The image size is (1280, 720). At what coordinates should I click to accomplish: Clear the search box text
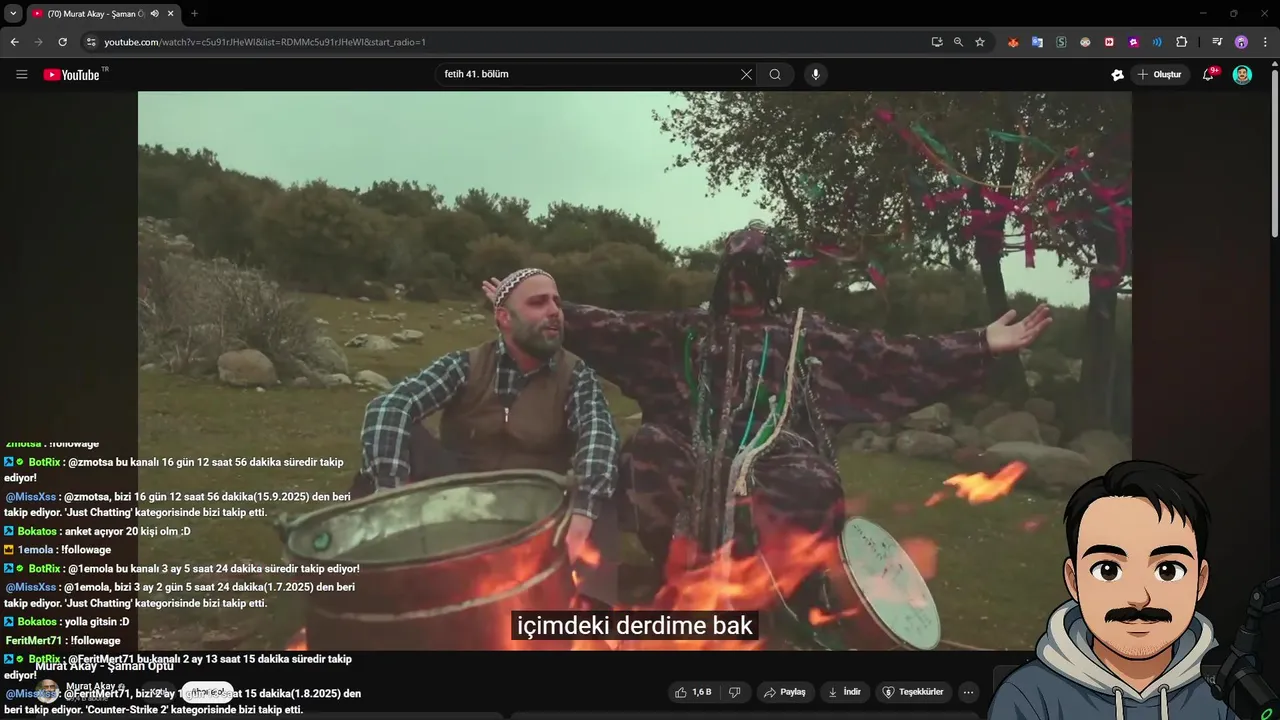pos(746,74)
